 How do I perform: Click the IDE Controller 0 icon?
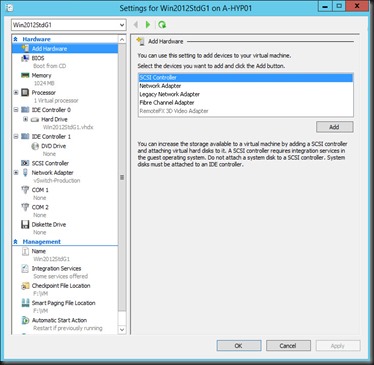(25, 110)
